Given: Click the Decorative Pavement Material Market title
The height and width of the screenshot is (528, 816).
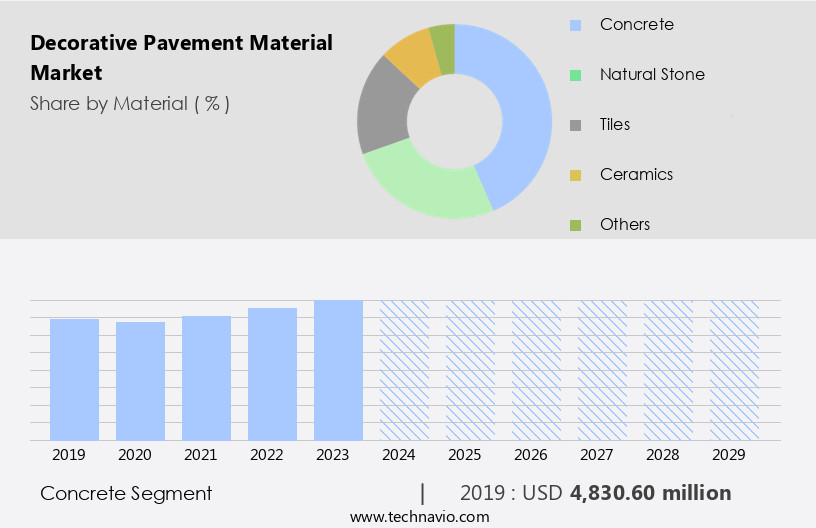Looking at the screenshot, I should (181, 58).
